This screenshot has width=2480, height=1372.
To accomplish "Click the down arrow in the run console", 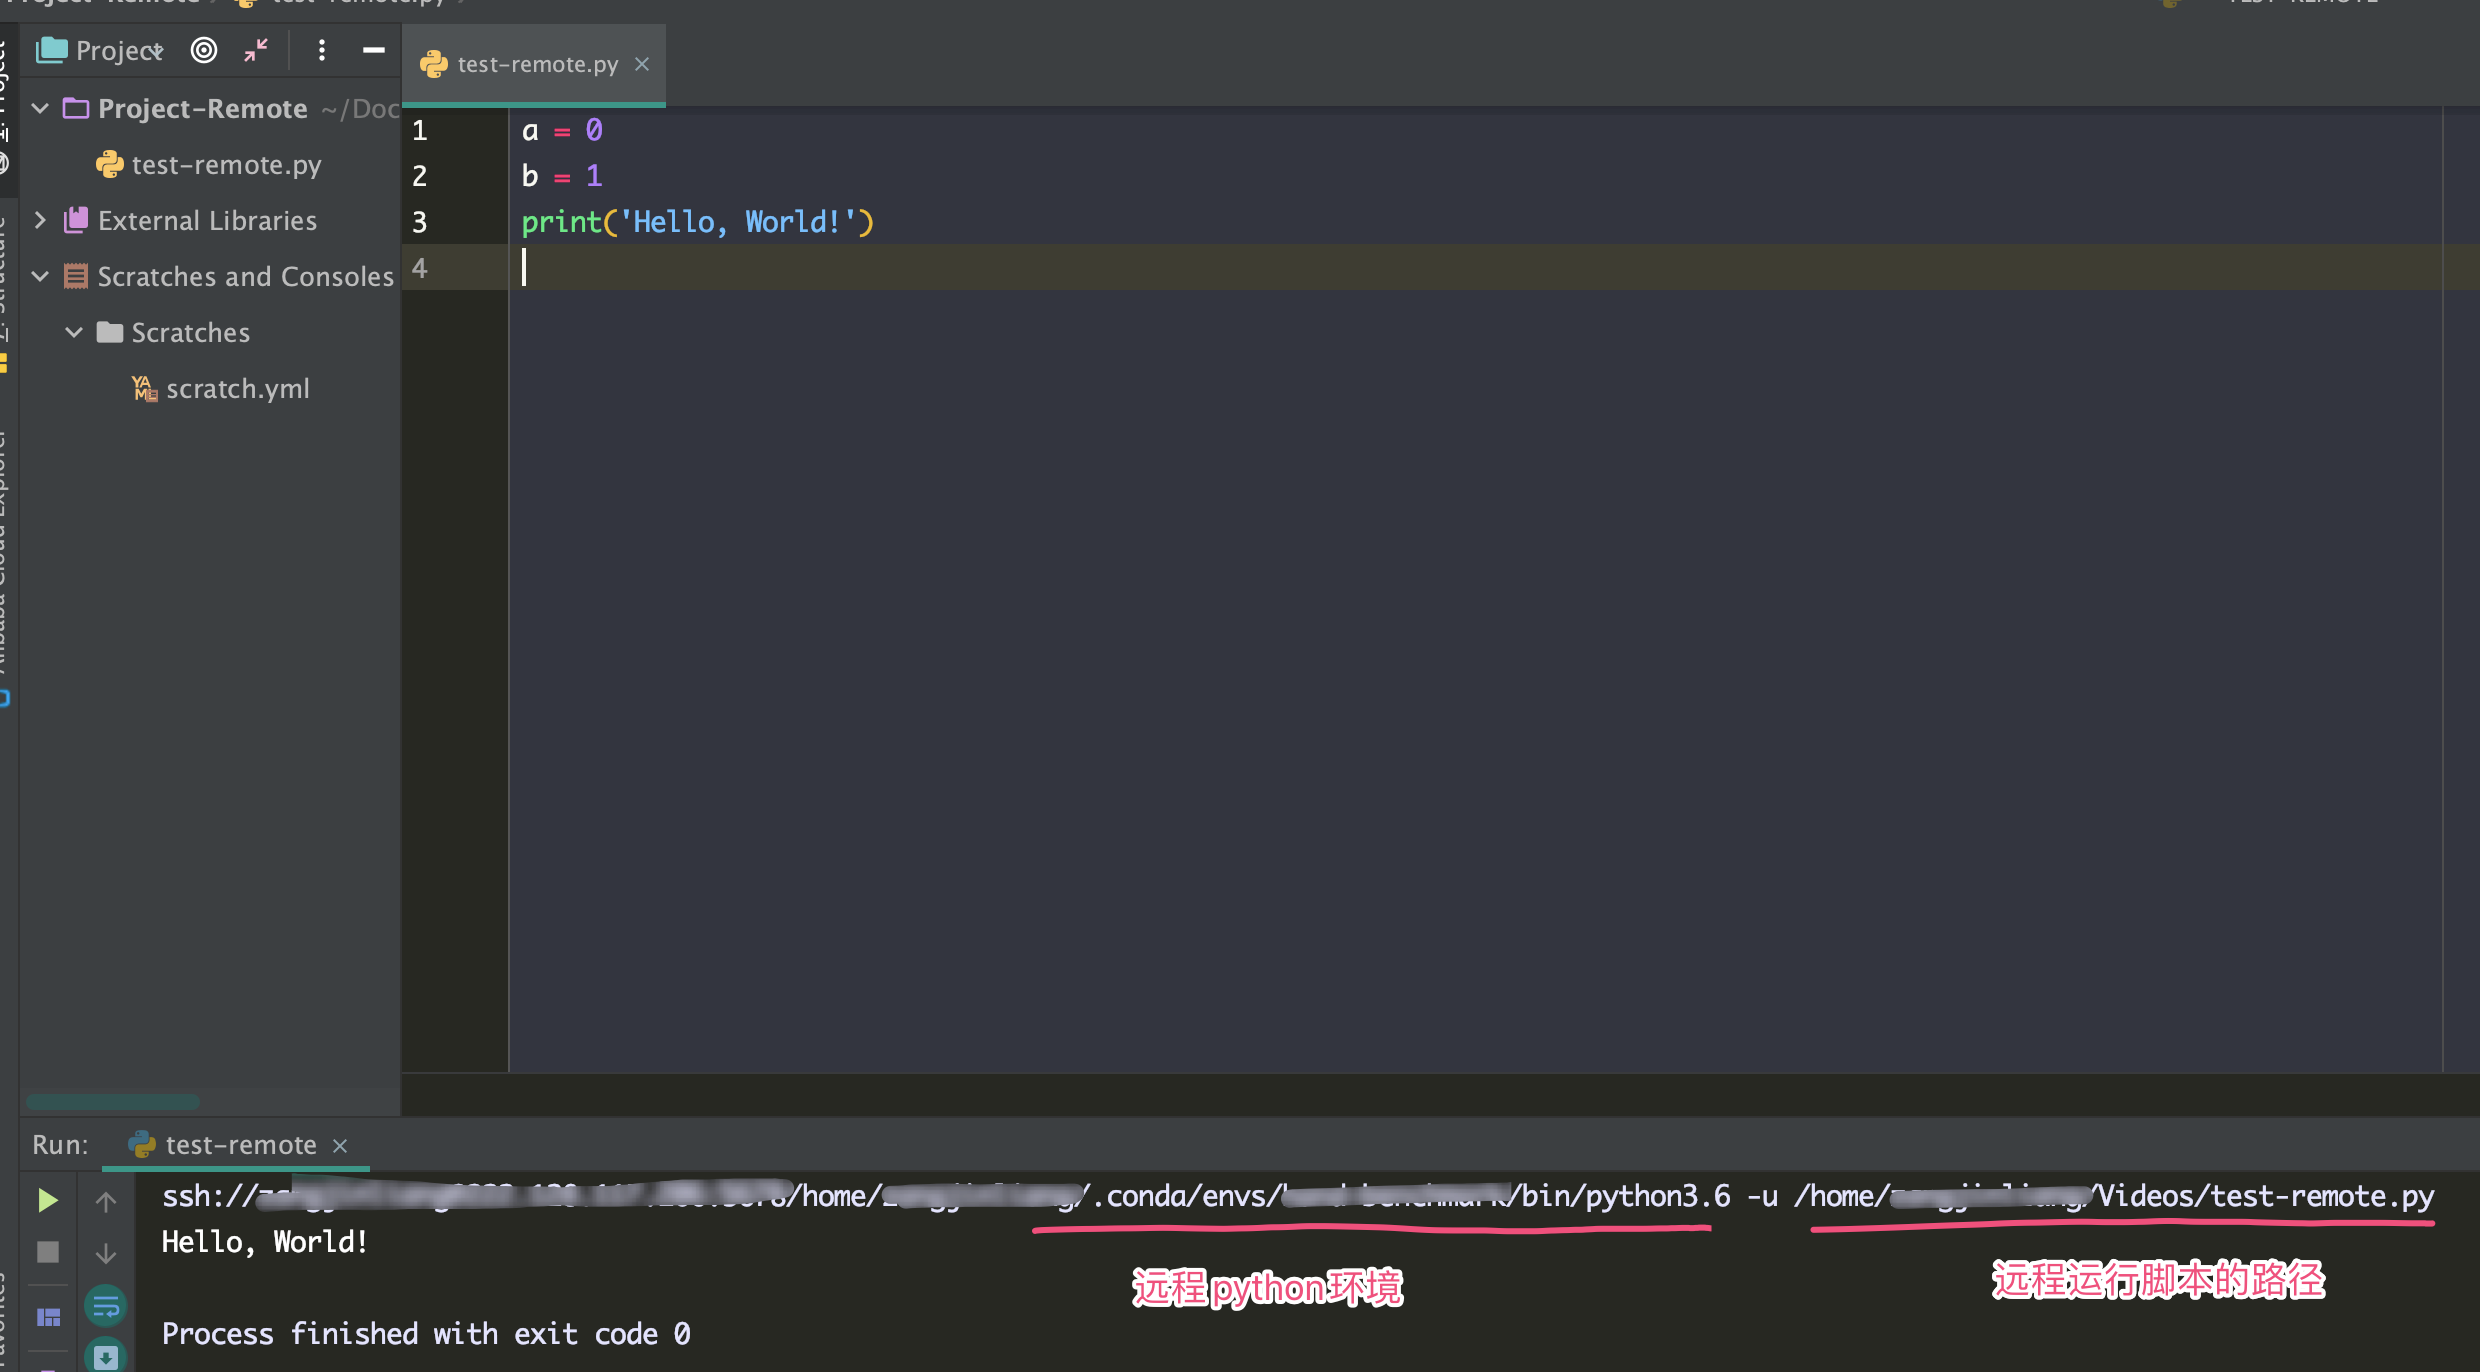I will (x=106, y=1253).
